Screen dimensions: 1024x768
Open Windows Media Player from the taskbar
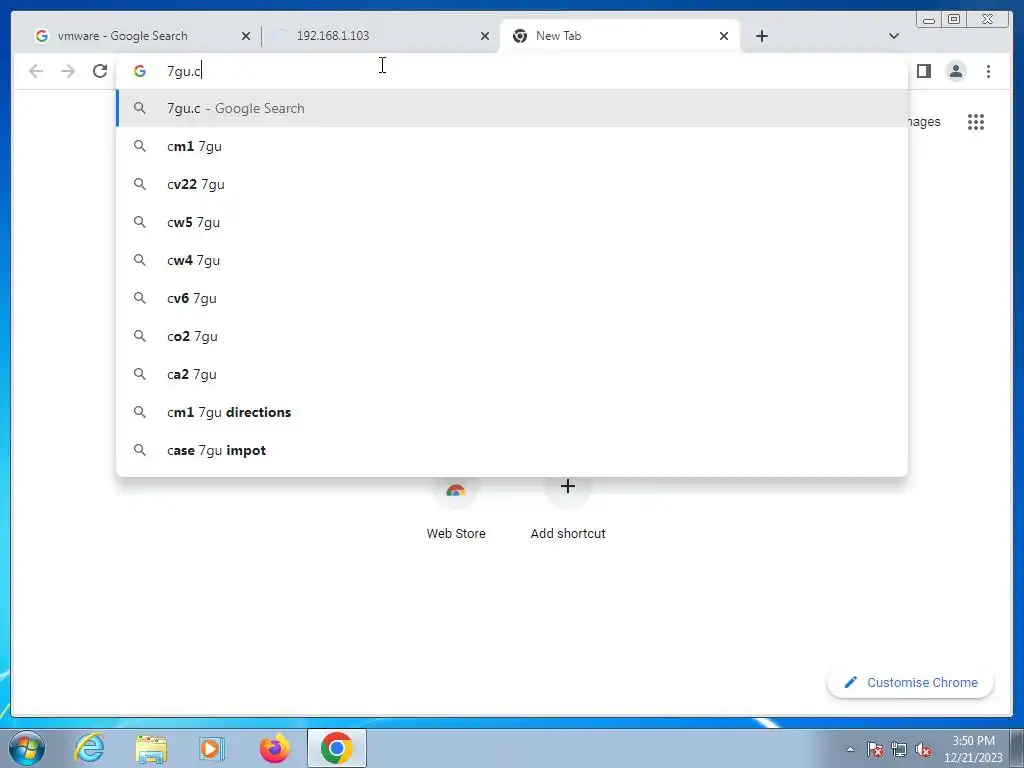pos(211,748)
